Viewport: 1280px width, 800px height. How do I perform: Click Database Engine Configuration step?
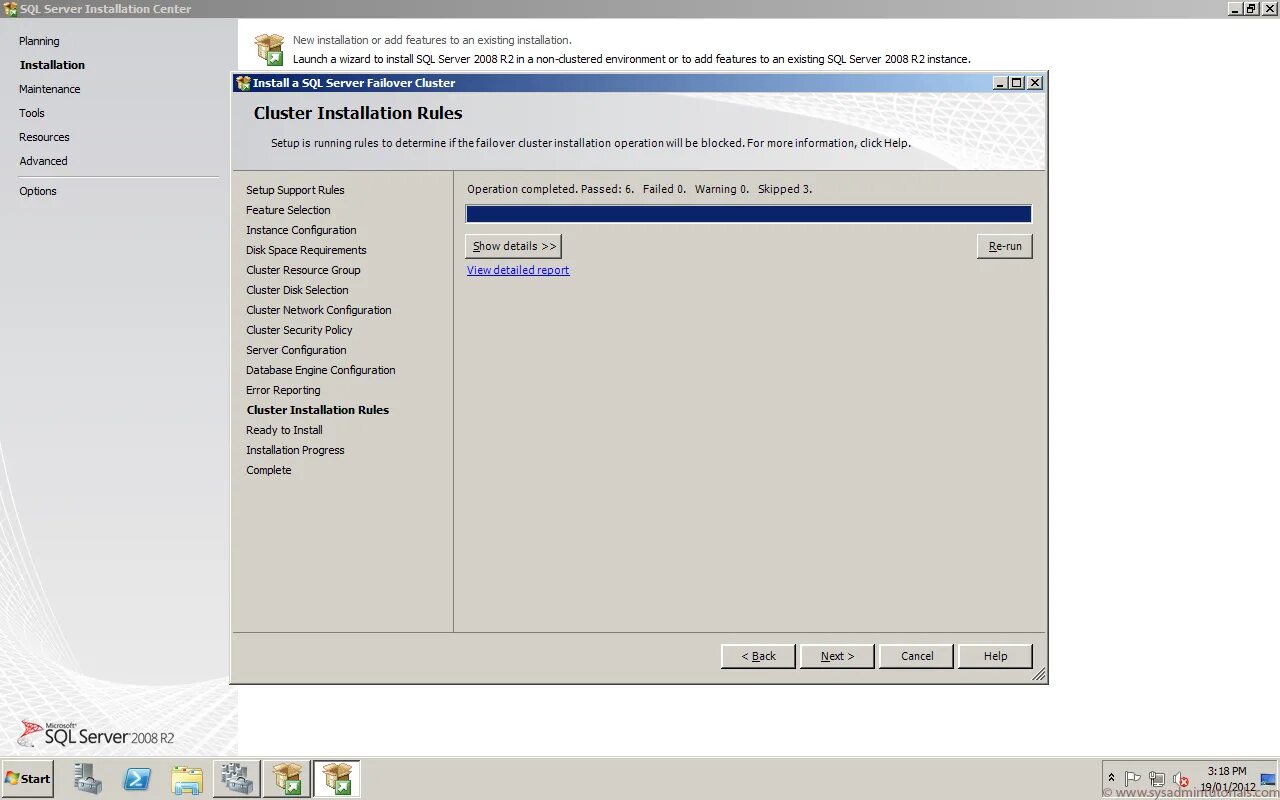(x=321, y=370)
